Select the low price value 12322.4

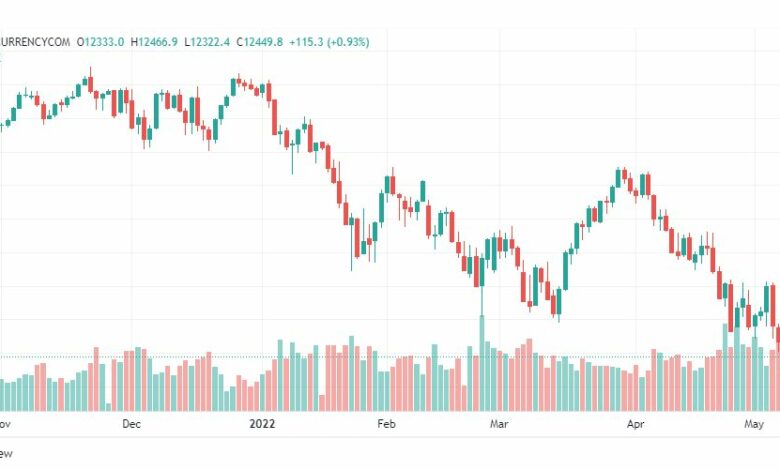click(x=210, y=42)
